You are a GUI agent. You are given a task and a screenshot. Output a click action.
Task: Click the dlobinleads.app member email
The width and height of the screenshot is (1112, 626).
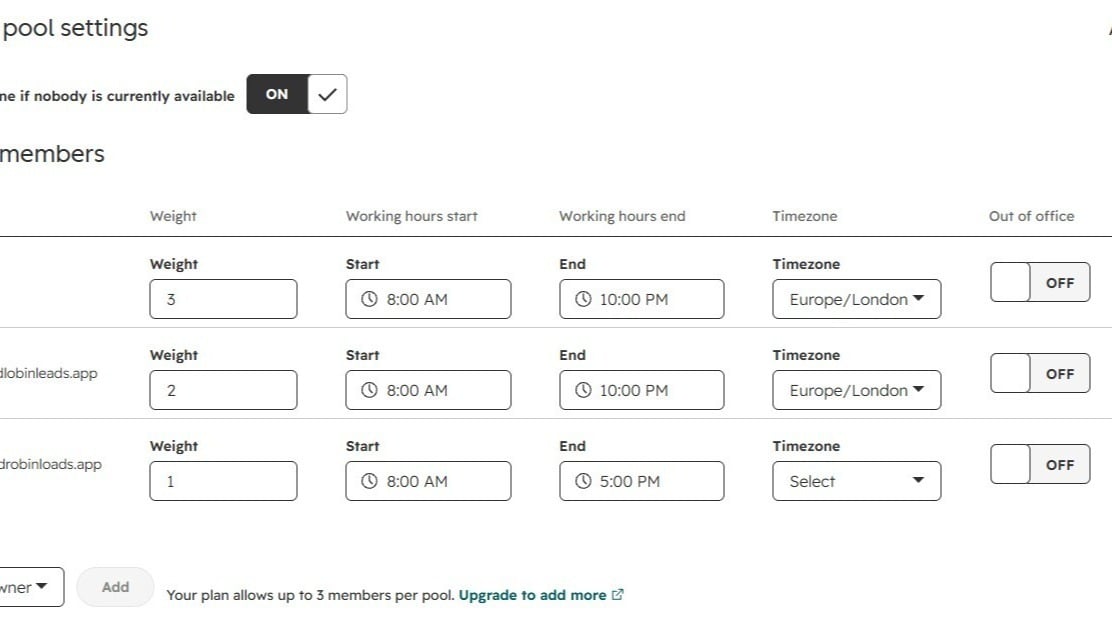pyautogui.click(x=48, y=373)
